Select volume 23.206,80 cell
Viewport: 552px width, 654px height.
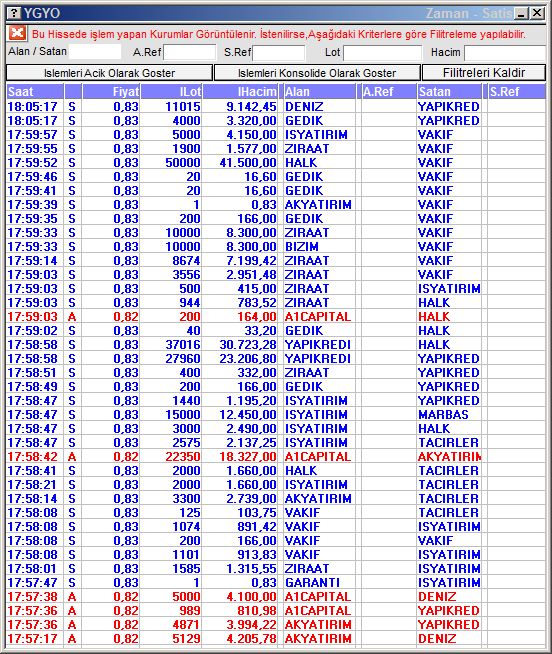pyautogui.click(x=248, y=359)
